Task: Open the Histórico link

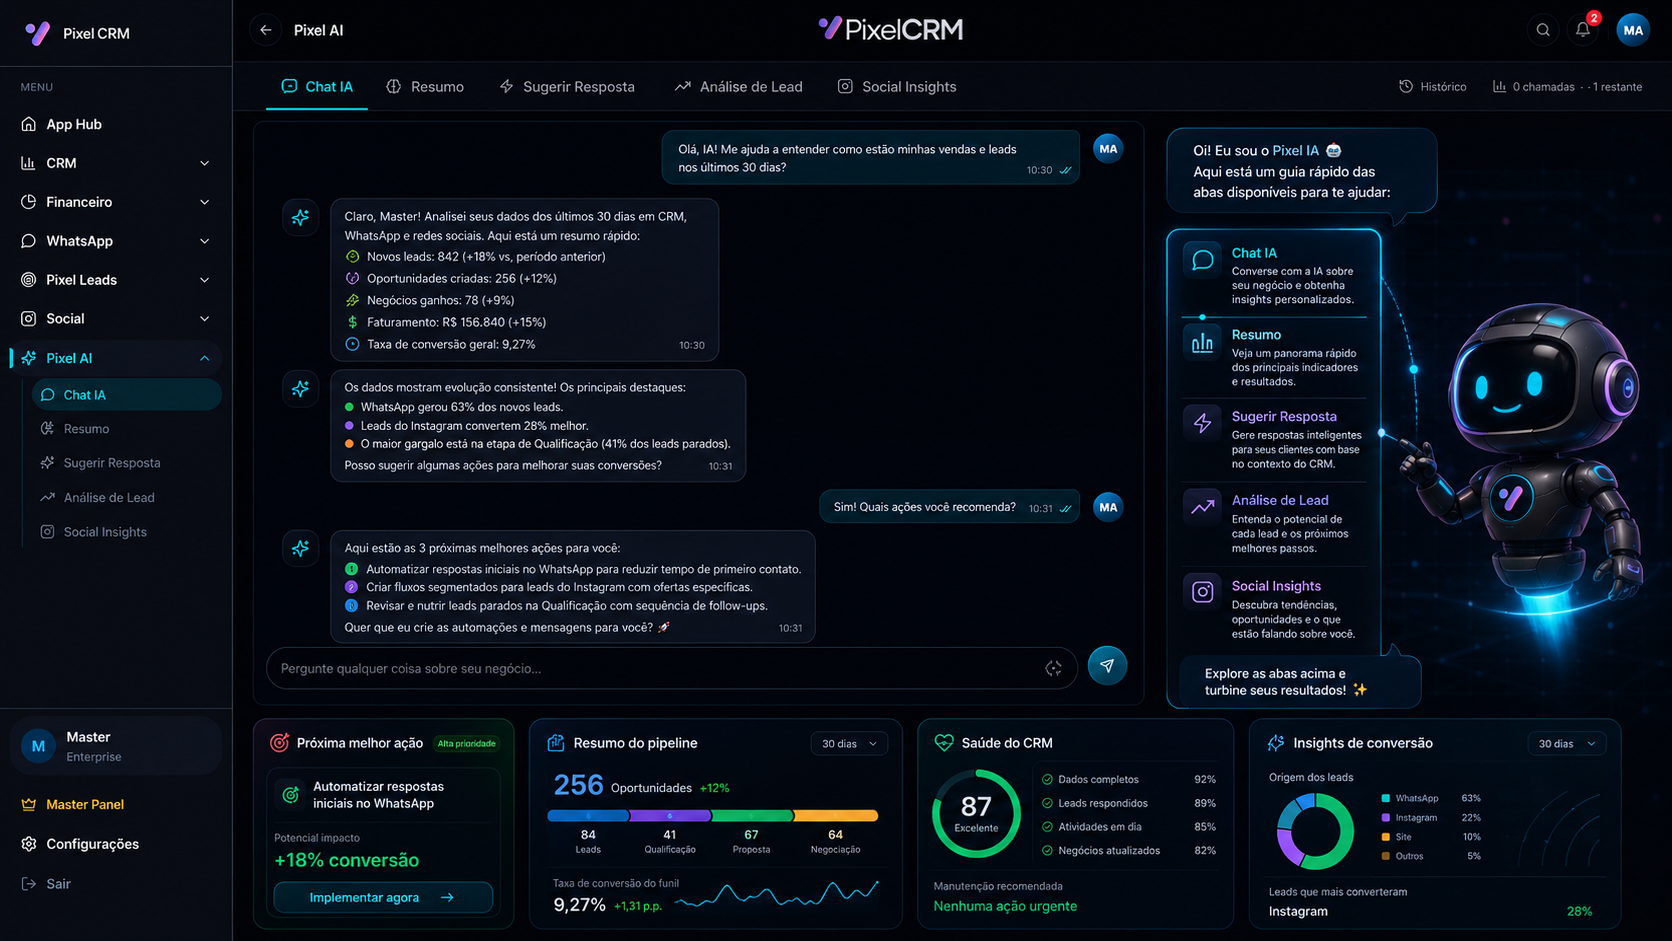Action: coord(1433,87)
